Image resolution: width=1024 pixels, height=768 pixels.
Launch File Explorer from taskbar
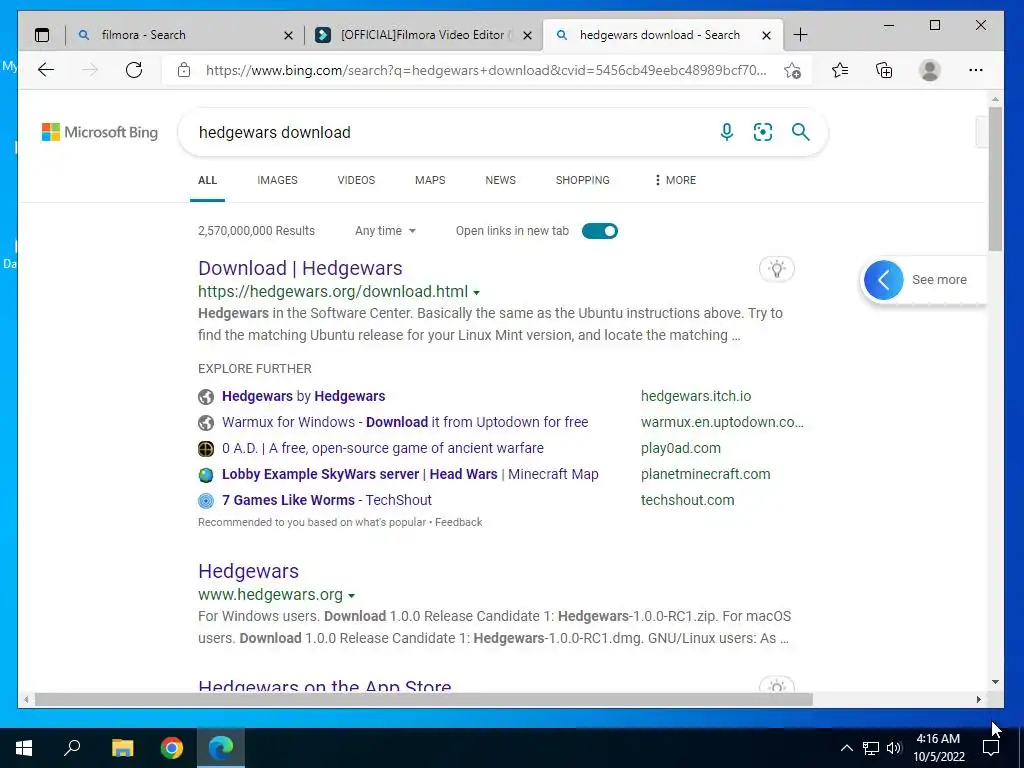[122, 748]
